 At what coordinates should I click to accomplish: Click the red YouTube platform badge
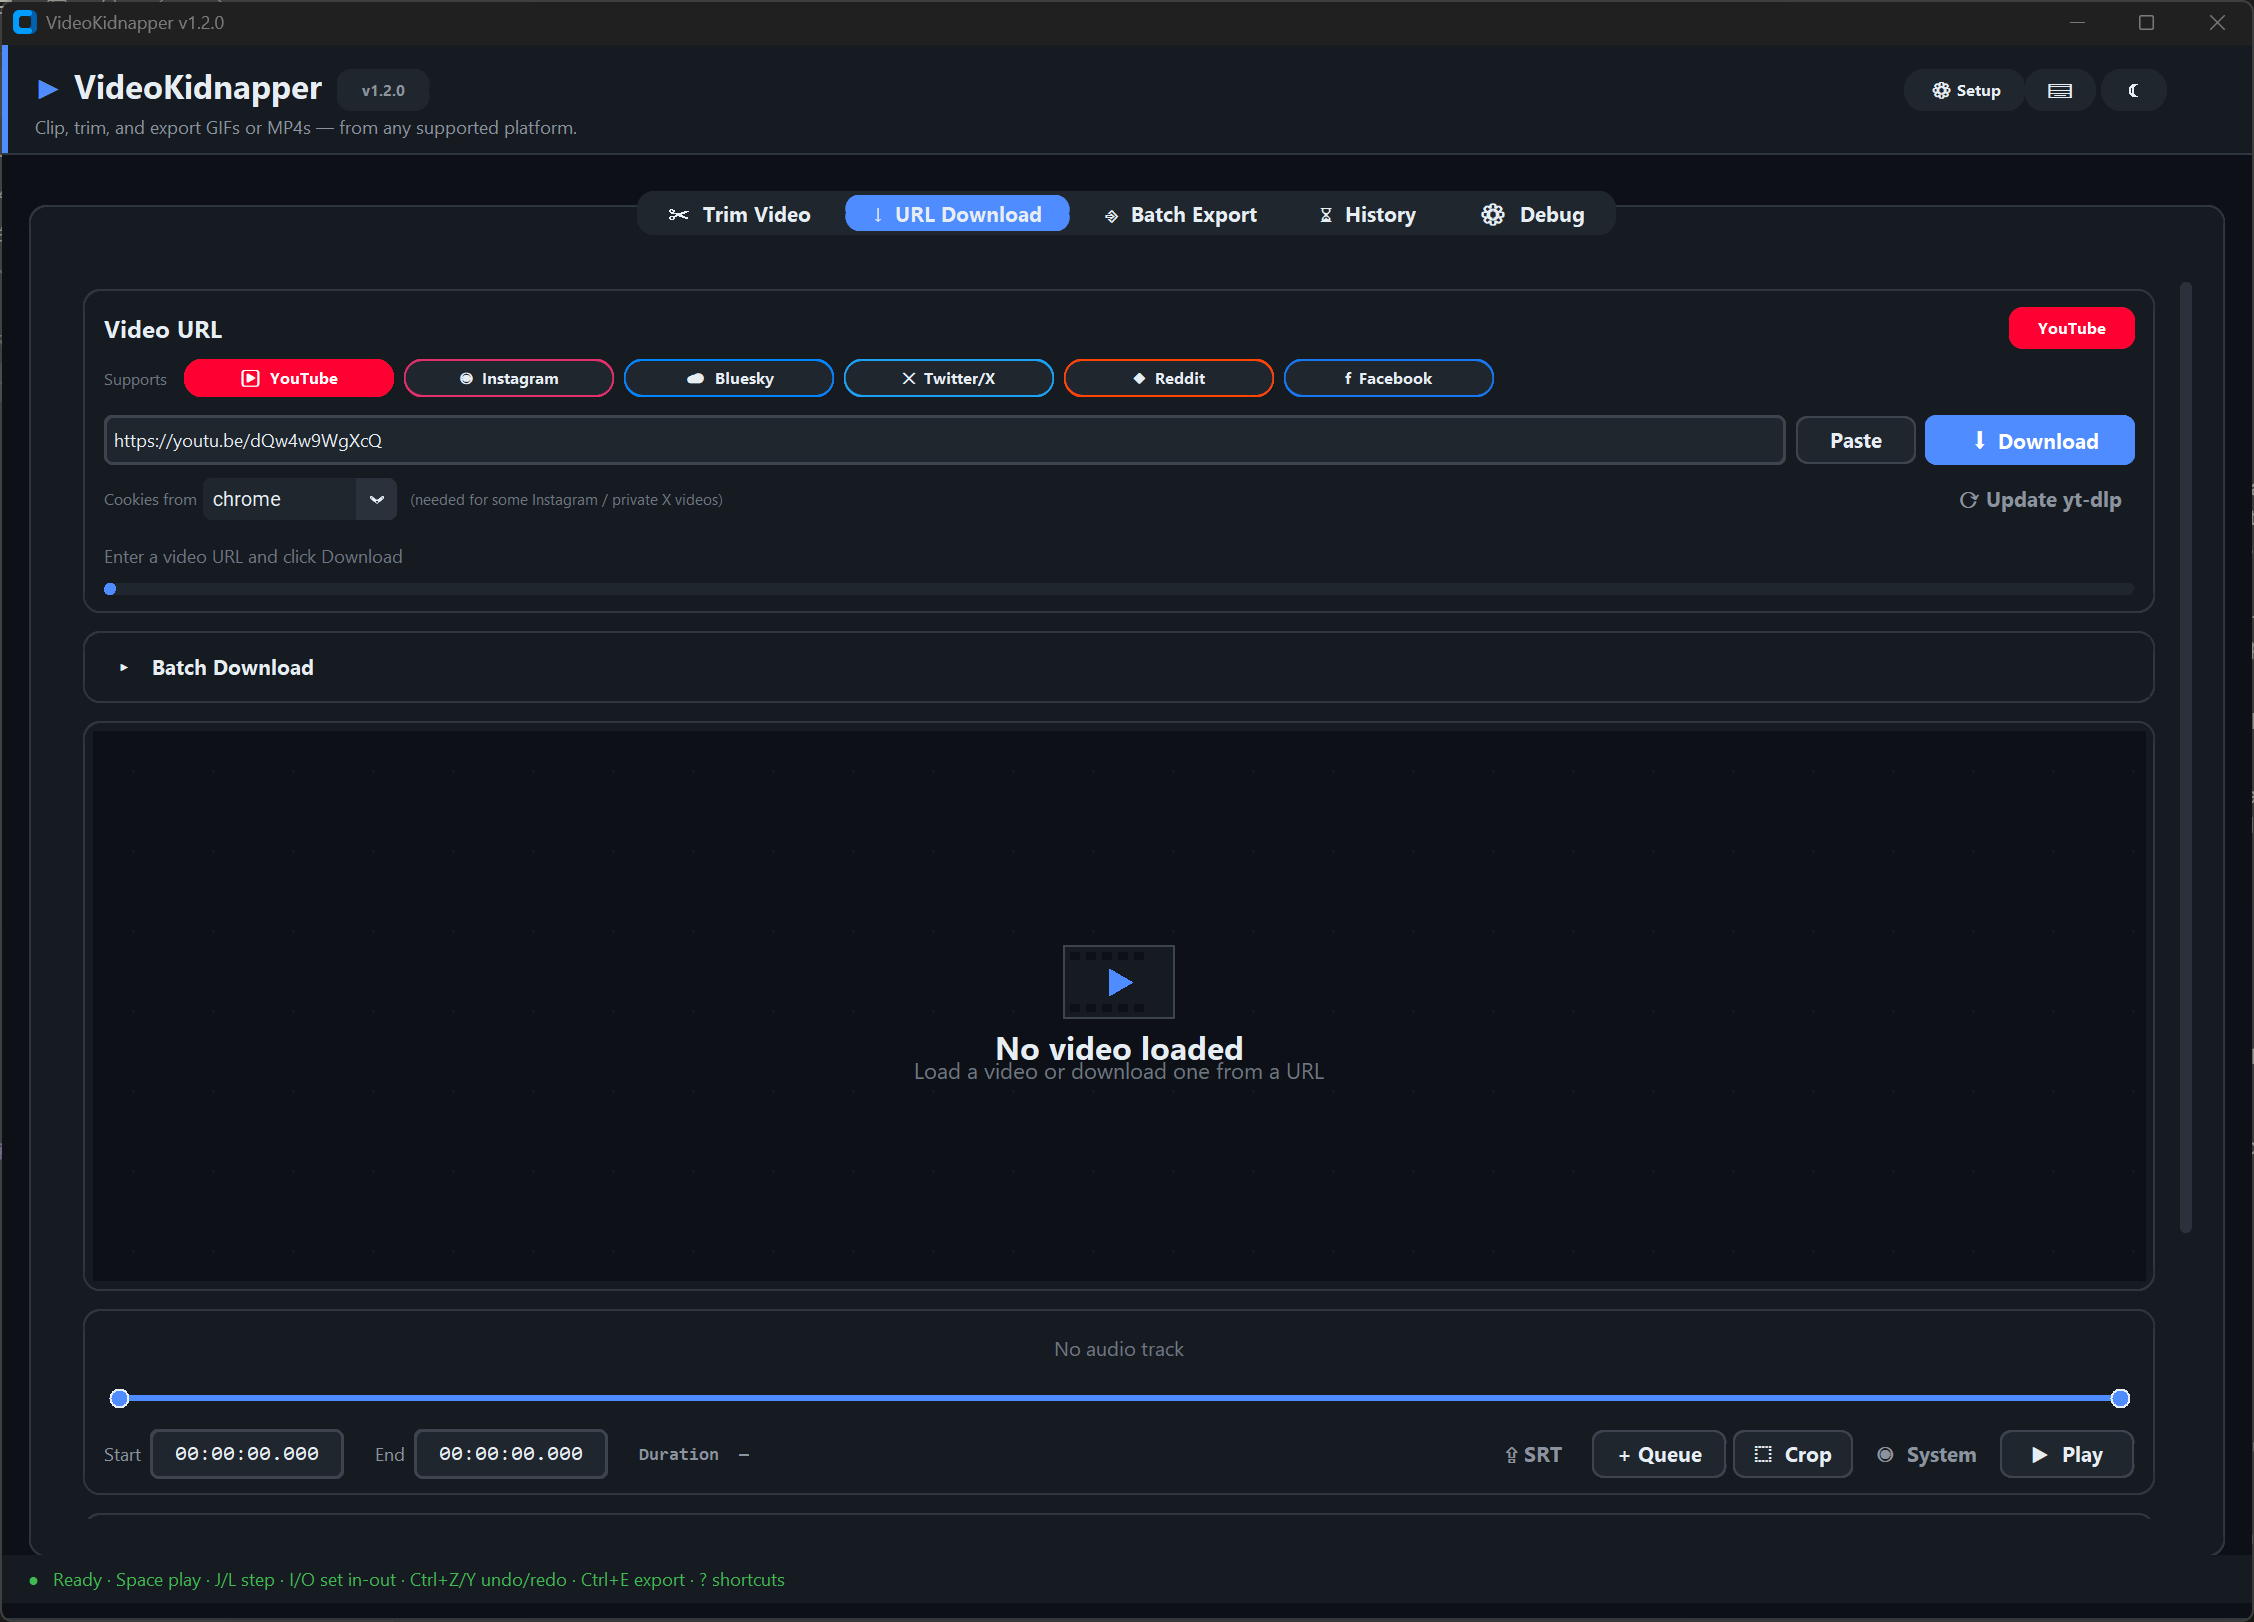tap(2071, 328)
